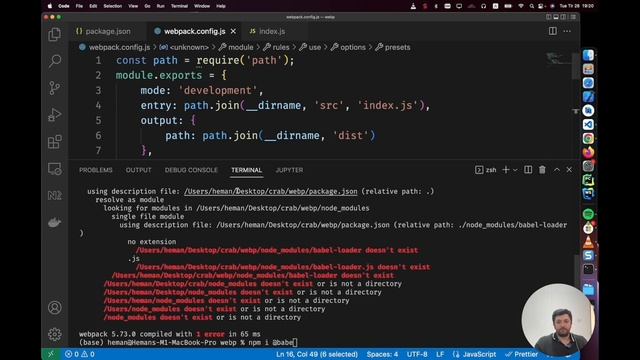The image size is (640, 360).
Task: Select the TERMINAL panel tab
Action: pos(247,170)
